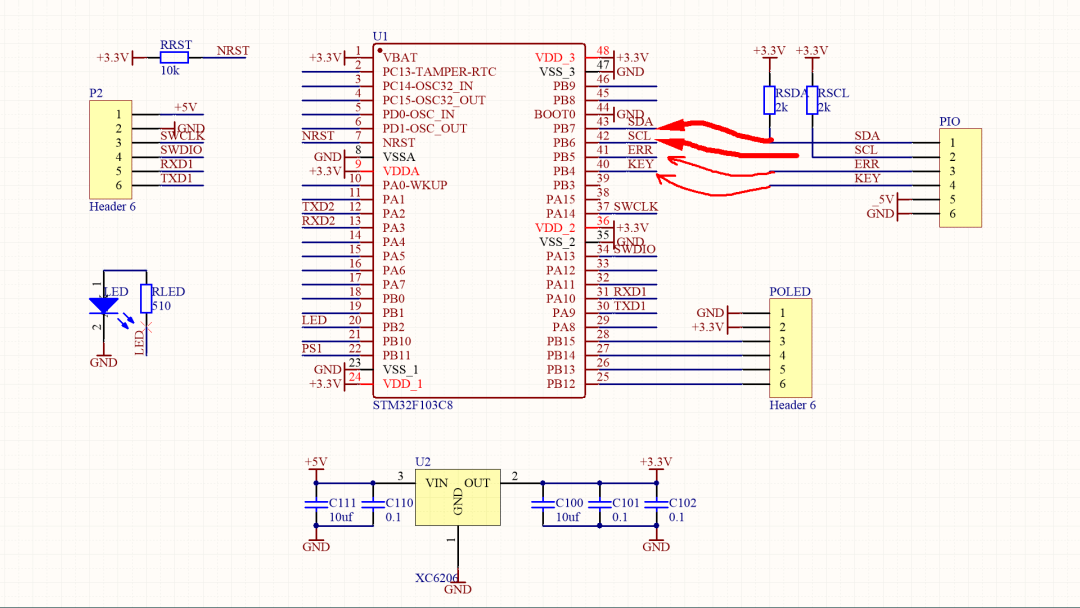Select the "510" resistor value
Screen dimensions: 1080x608
(x=161, y=306)
